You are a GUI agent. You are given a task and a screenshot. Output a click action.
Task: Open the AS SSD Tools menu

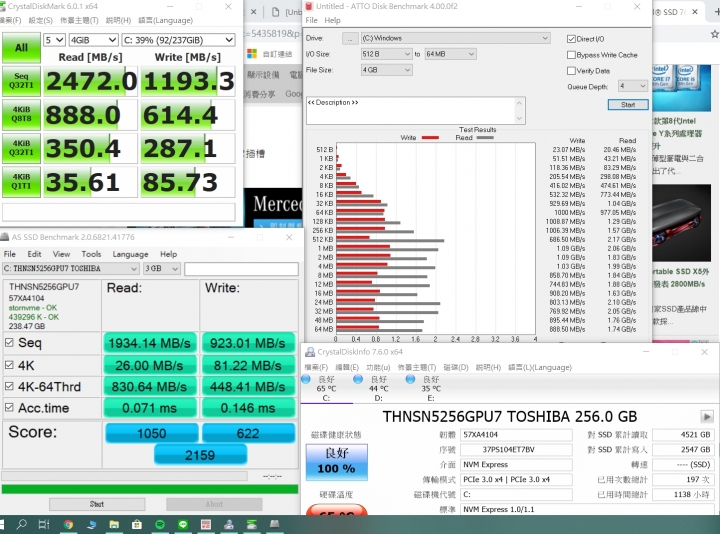click(91, 254)
